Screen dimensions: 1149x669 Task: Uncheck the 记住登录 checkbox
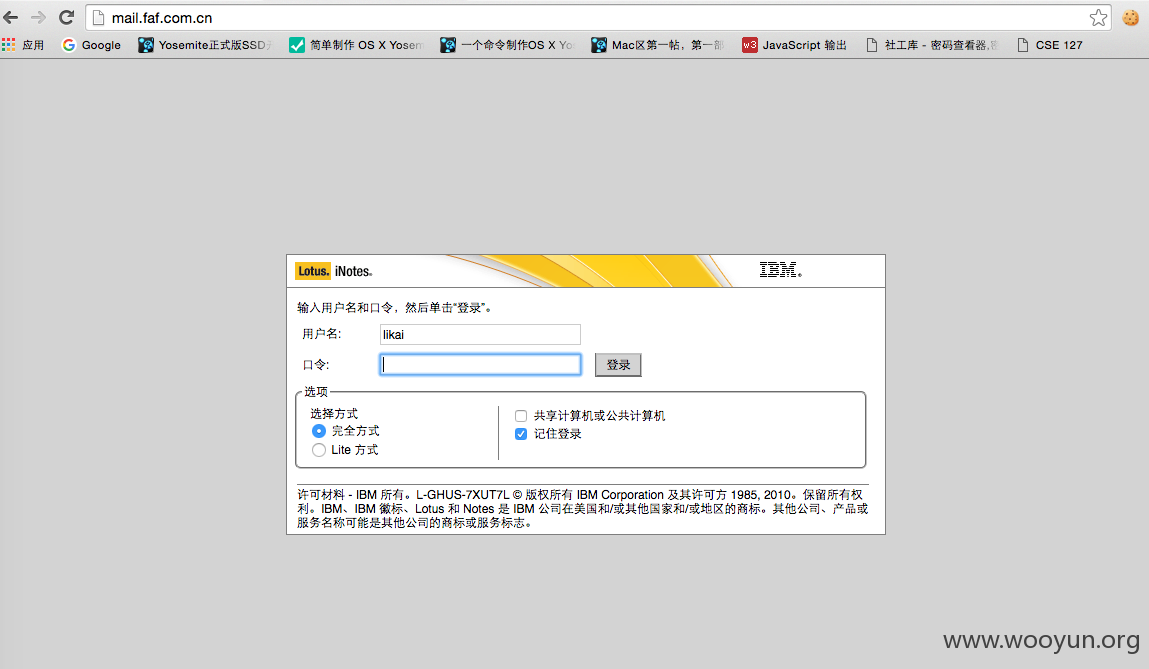pos(521,434)
